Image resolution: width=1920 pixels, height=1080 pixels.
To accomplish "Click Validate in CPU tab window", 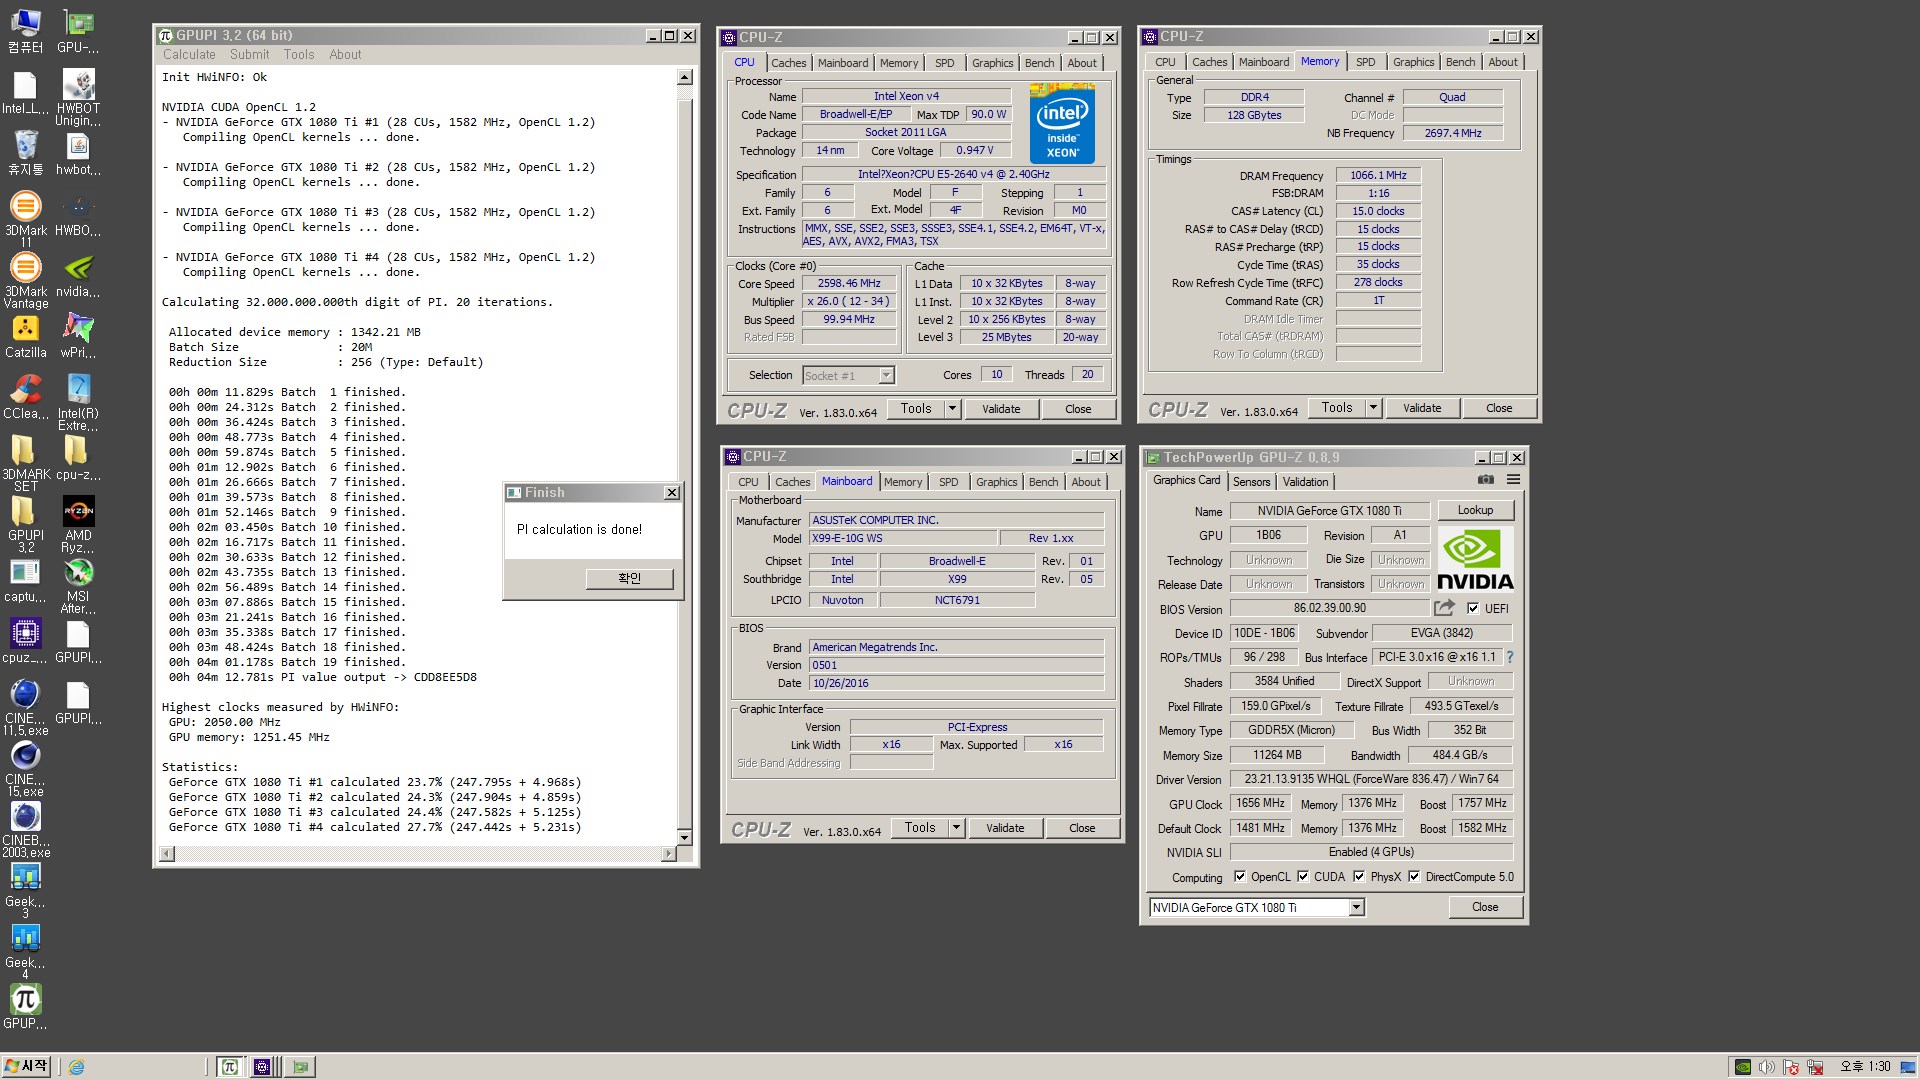I will coord(1001,409).
